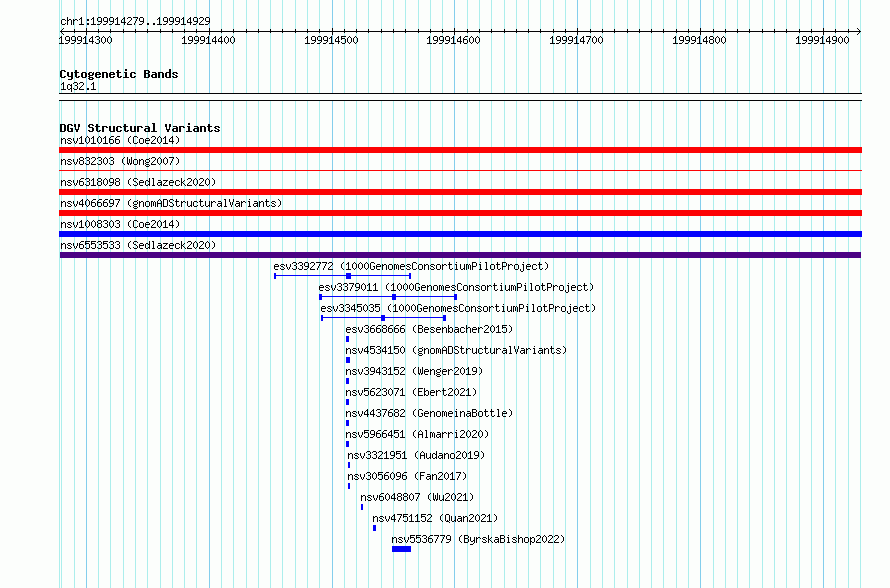
Task: Select the thin red nsv832303 variant line
Action: coord(460,170)
